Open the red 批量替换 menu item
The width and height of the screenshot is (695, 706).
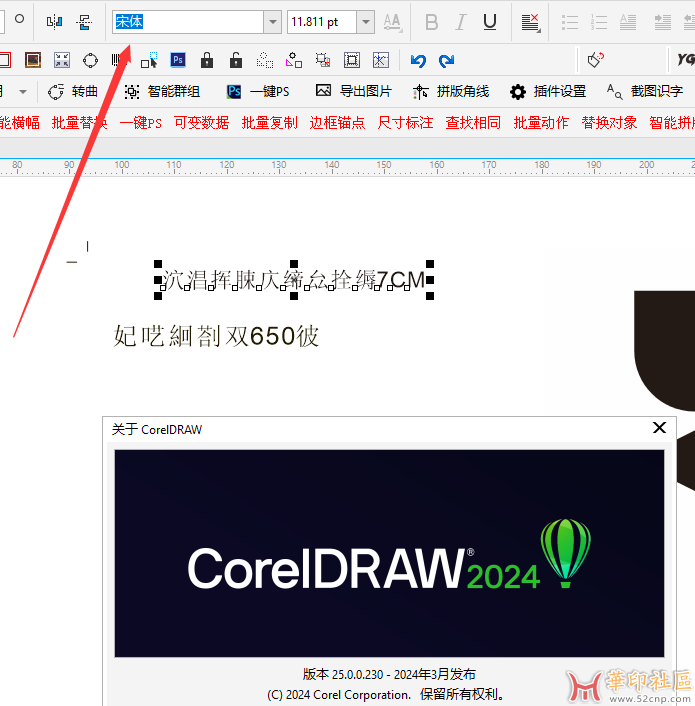coord(79,122)
